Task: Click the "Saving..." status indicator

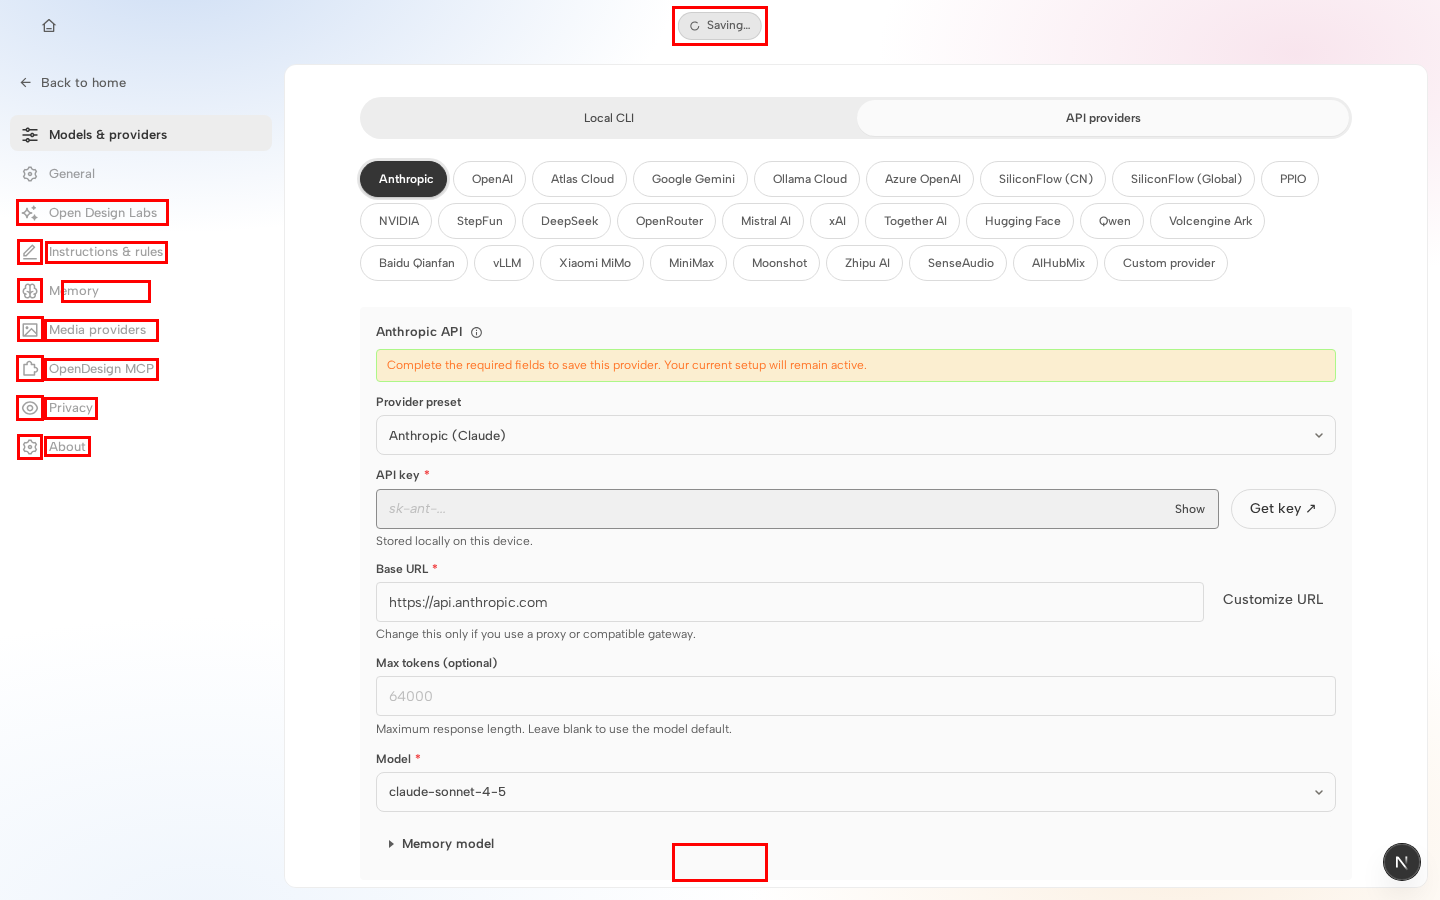Action: point(720,26)
